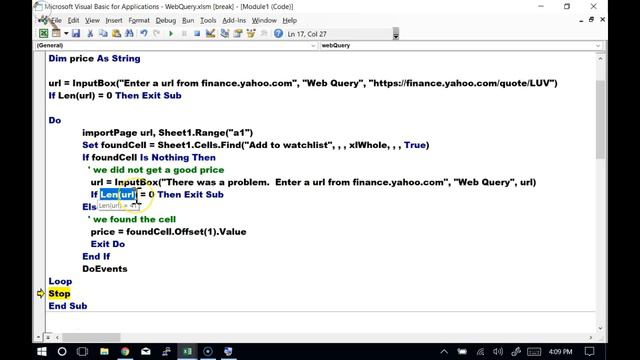This screenshot has height=360, width=640.
Task: Click the Break pause icon
Action: 184,33
